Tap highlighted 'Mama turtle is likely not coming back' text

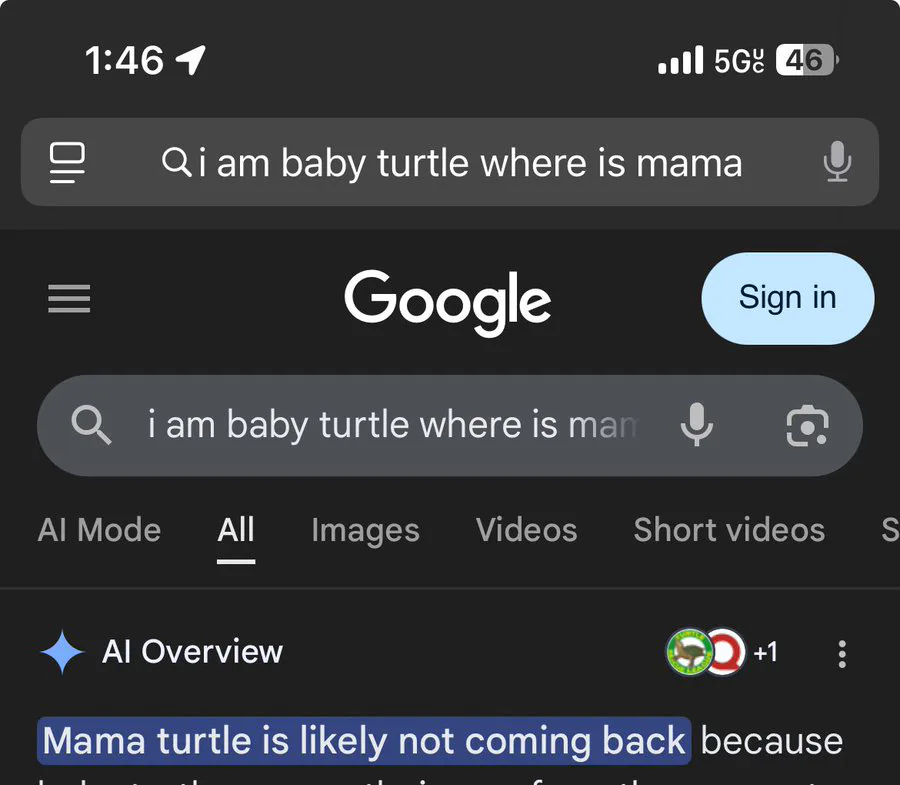coord(364,741)
